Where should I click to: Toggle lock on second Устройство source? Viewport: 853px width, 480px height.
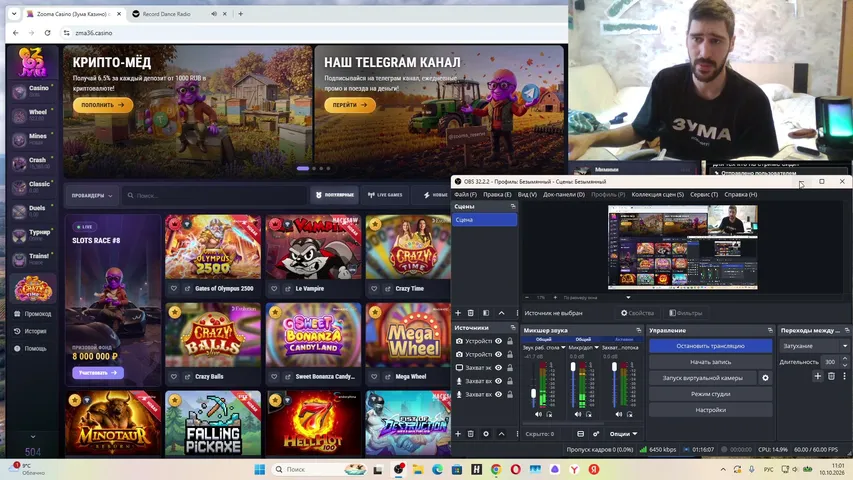tap(510, 354)
